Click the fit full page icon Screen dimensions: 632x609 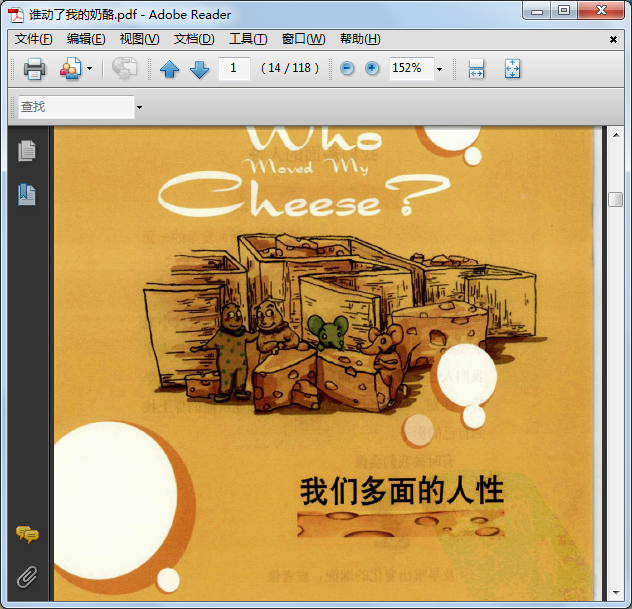[x=512, y=69]
